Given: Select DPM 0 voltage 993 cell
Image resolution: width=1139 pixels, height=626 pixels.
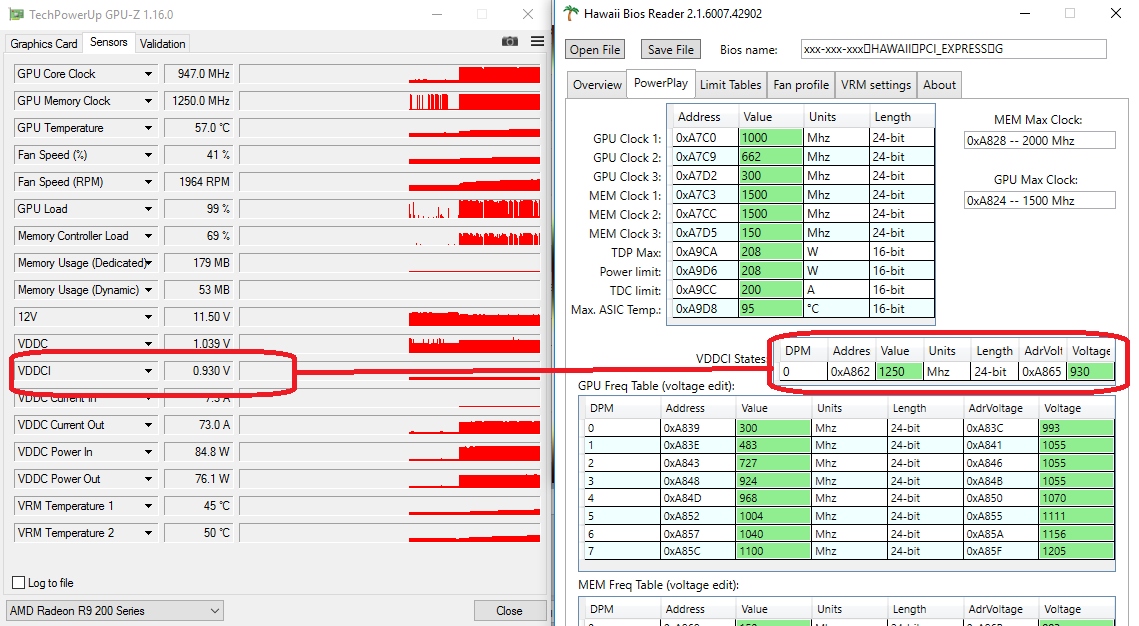Looking at the screenshot, I should coord(1076,428).
